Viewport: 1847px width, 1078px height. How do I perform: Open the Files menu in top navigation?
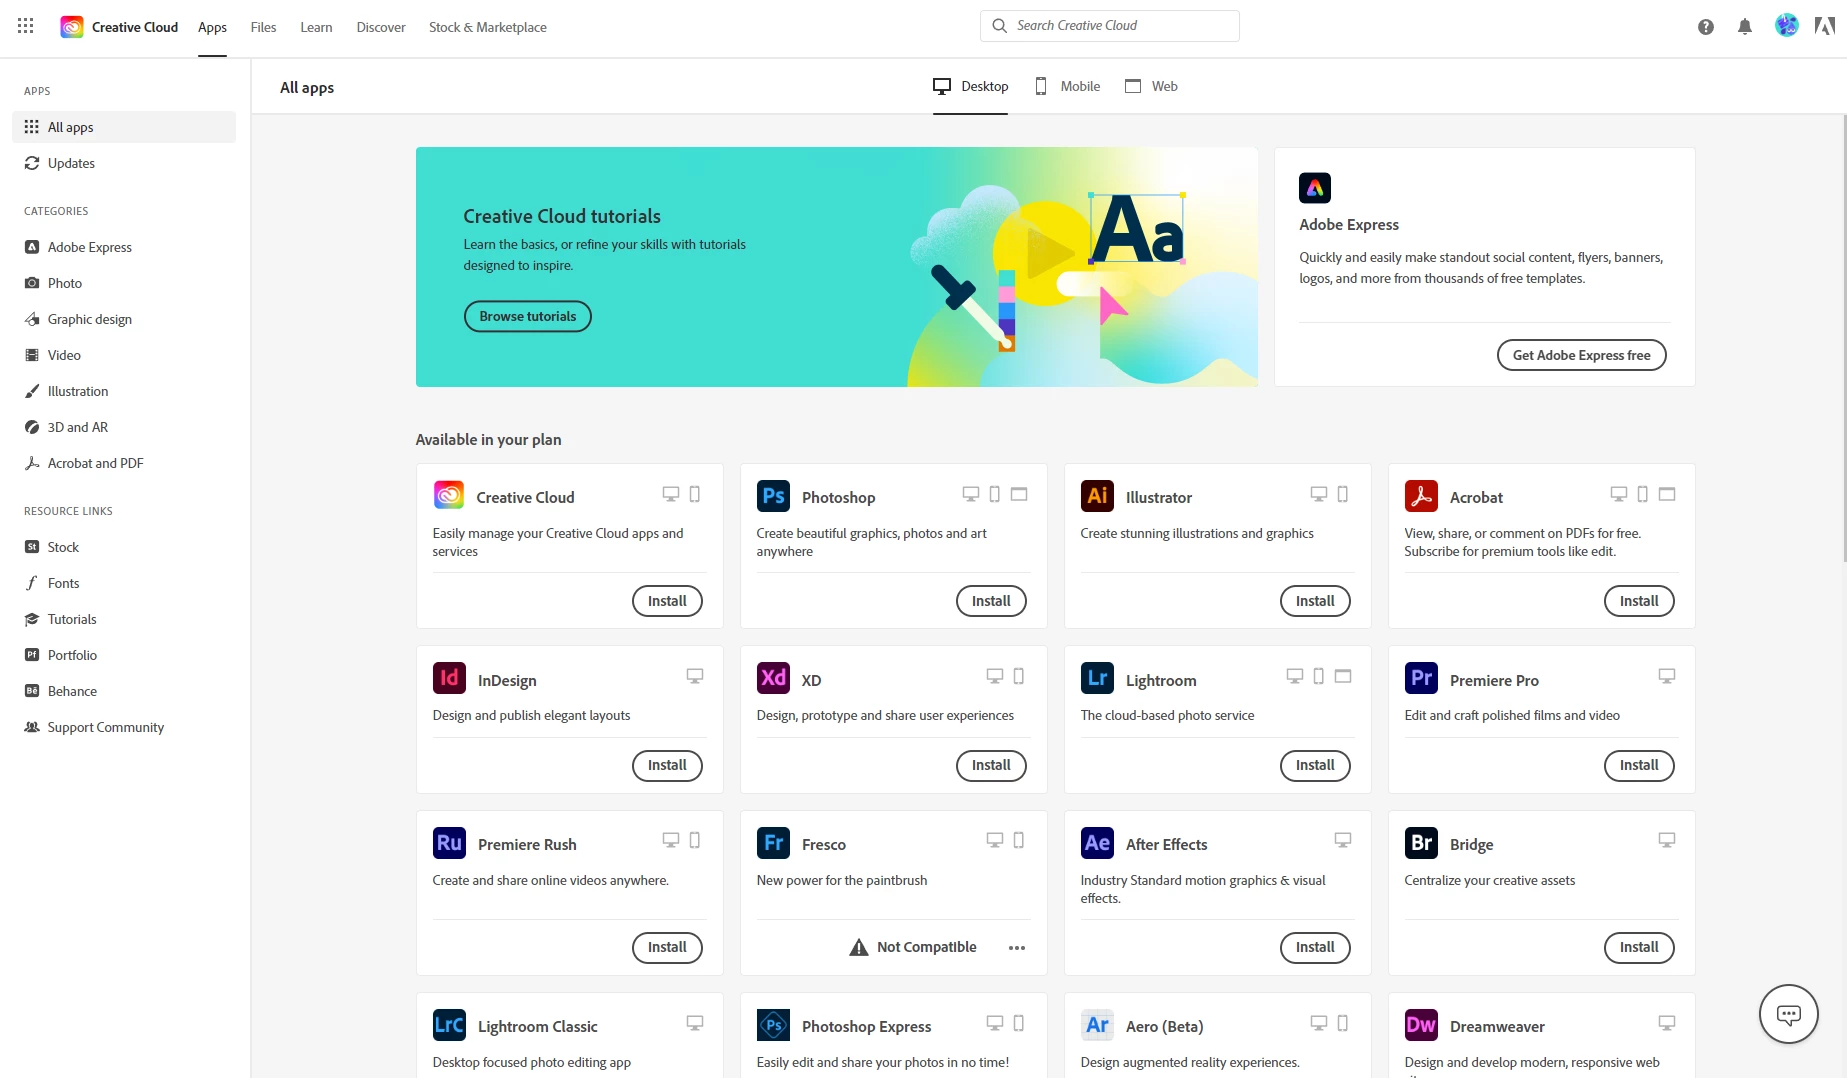pos(264,27)
